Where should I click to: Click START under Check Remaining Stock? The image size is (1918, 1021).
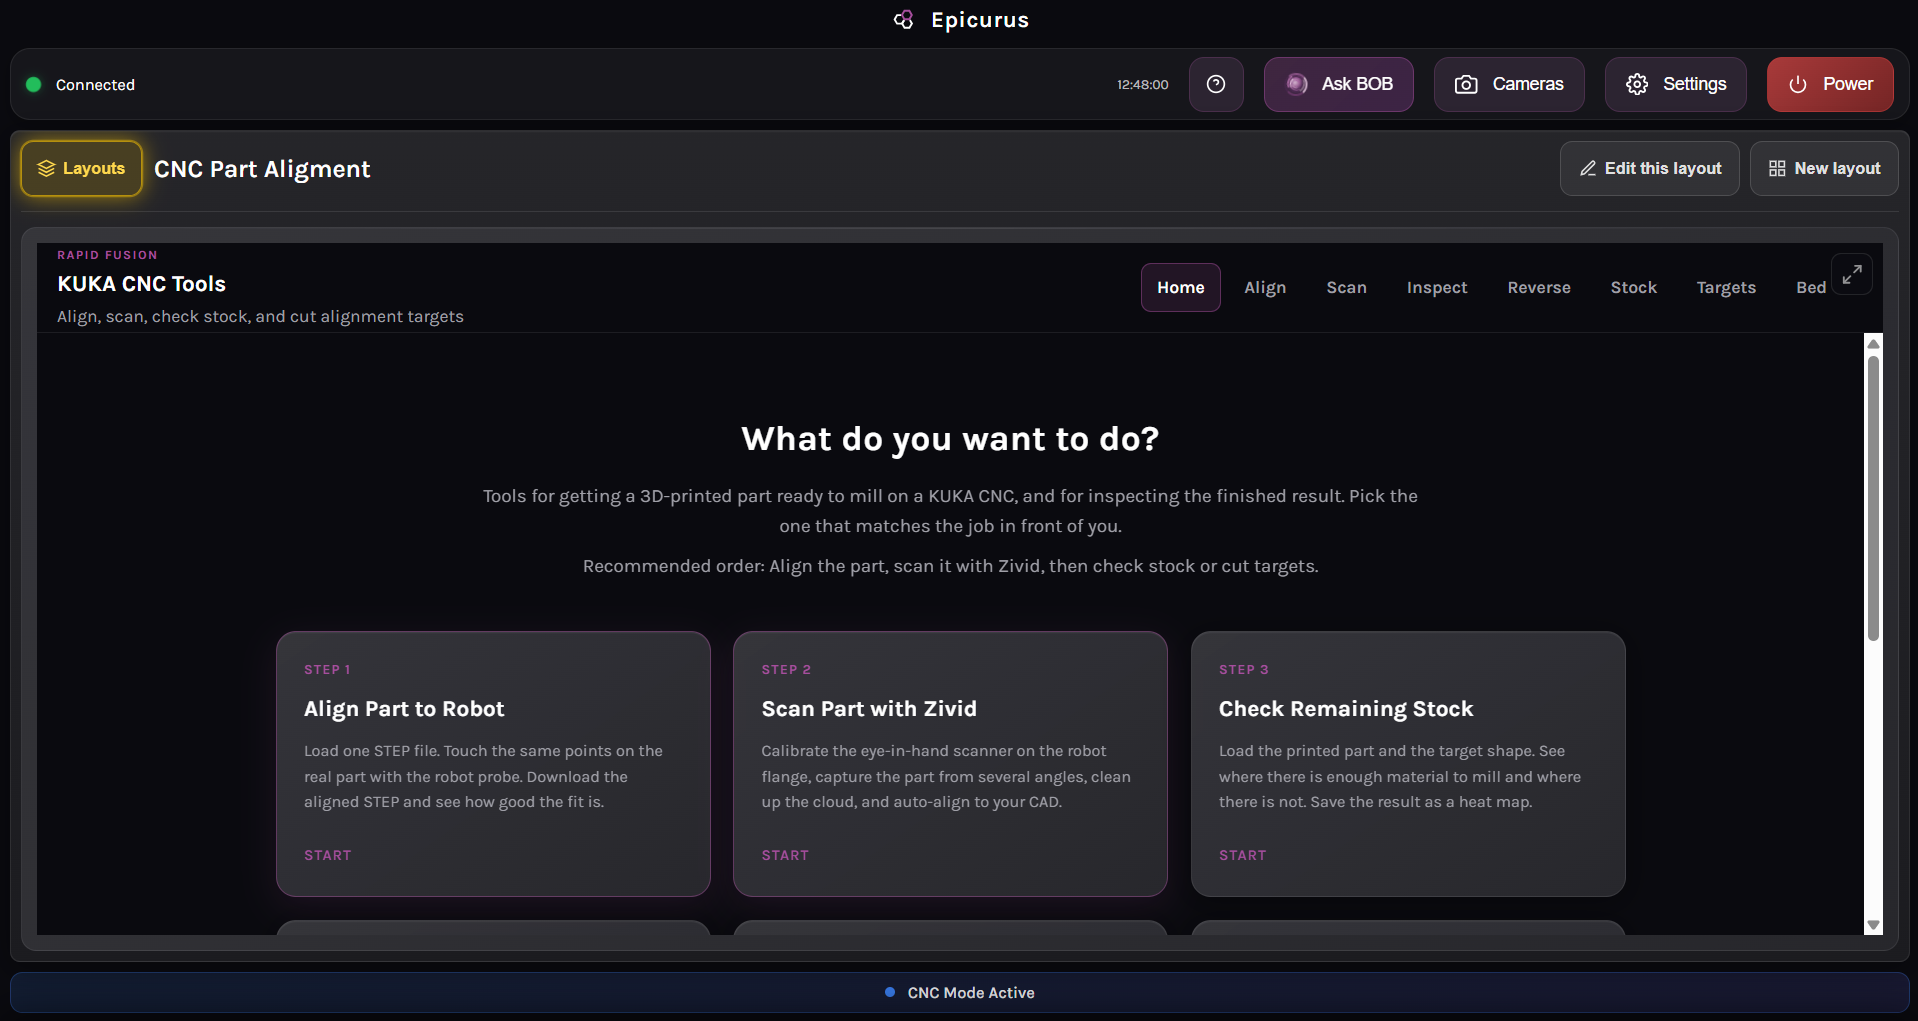(1243, 855)
